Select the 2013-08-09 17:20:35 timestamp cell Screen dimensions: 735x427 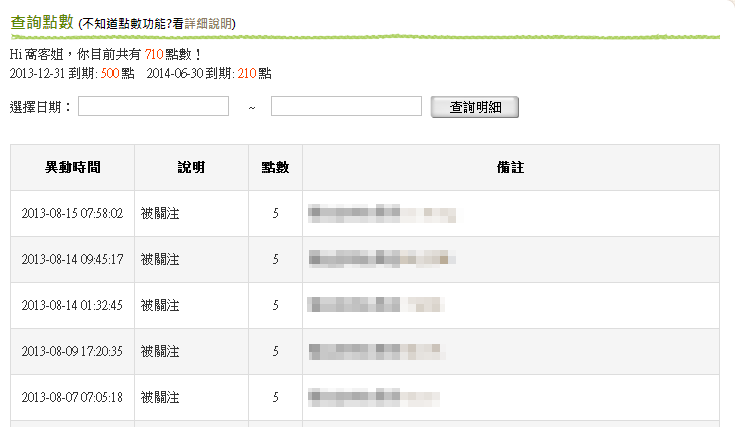tap(72, 352)
